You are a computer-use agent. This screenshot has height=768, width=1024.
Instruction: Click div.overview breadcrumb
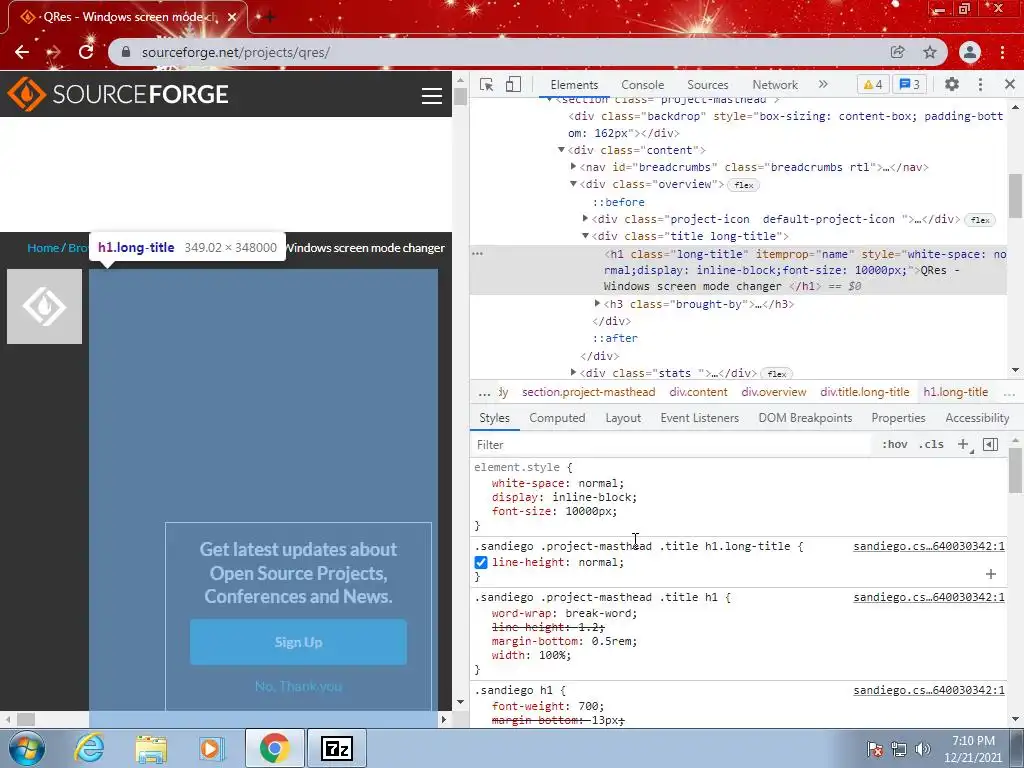pyautogui.click(x=774, y=392)
